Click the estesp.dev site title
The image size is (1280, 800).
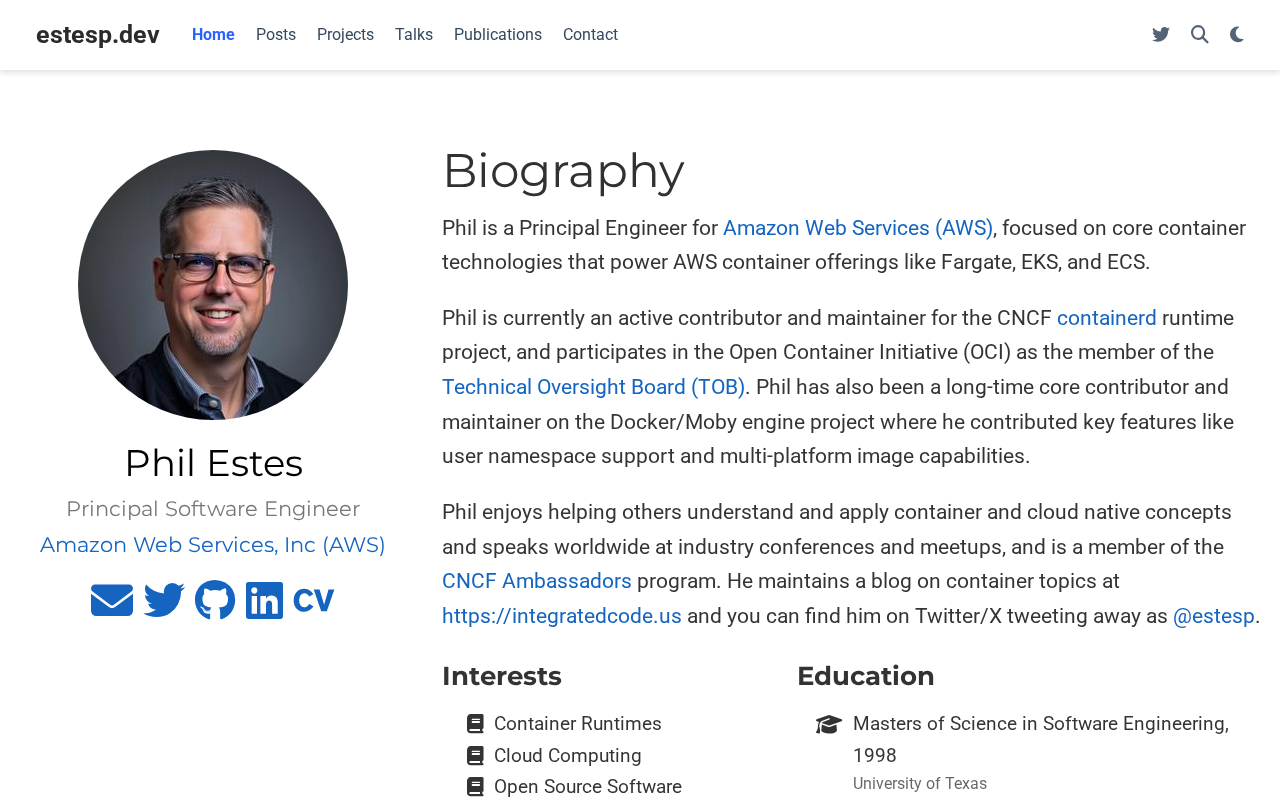click(98, 35)
